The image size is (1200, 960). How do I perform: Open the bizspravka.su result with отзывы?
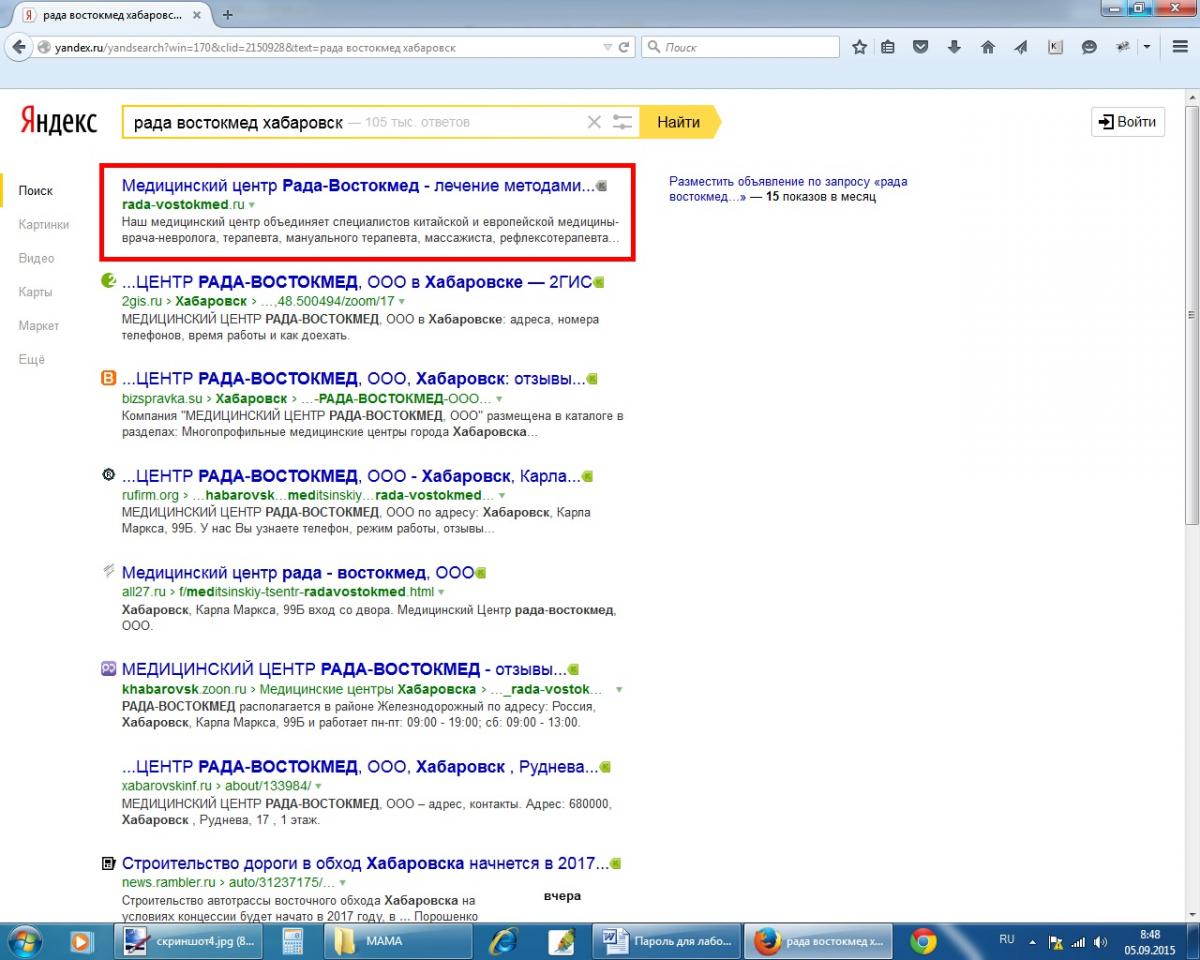pyautogui.click(x=353, y=379)
